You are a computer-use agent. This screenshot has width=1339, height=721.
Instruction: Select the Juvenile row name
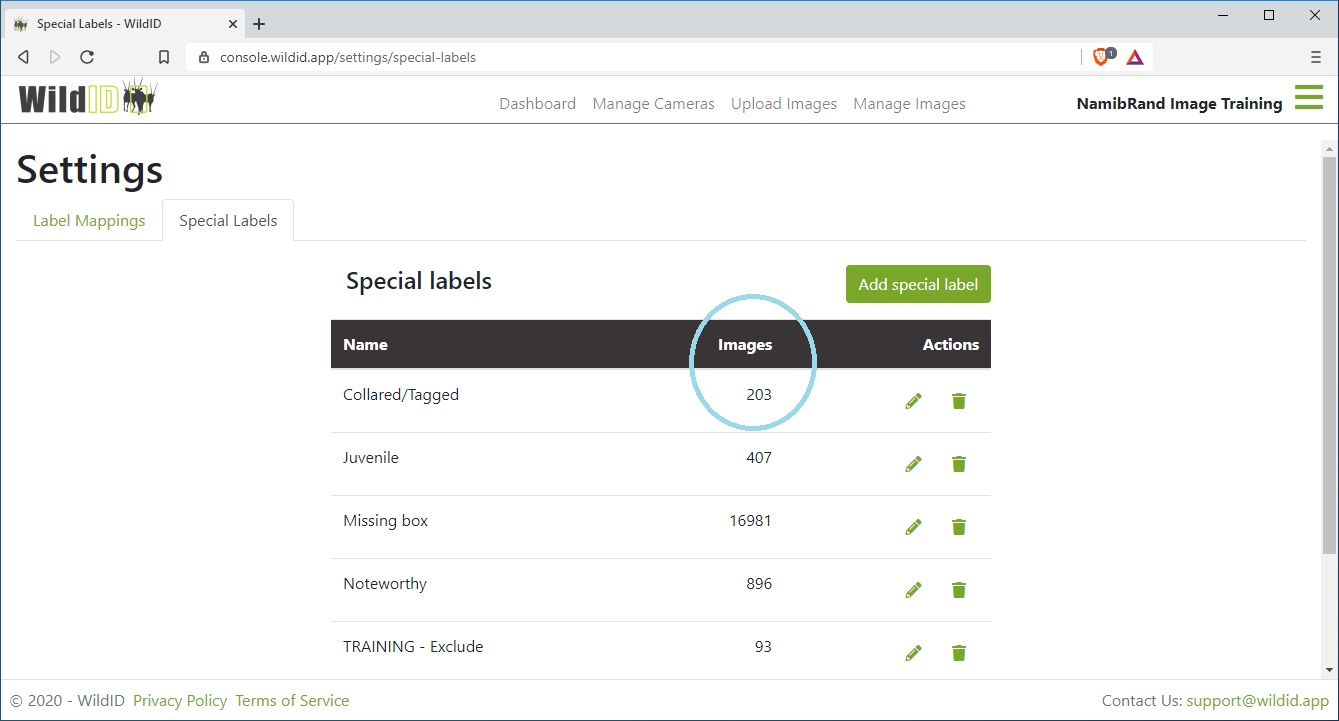tap(371, 458)
